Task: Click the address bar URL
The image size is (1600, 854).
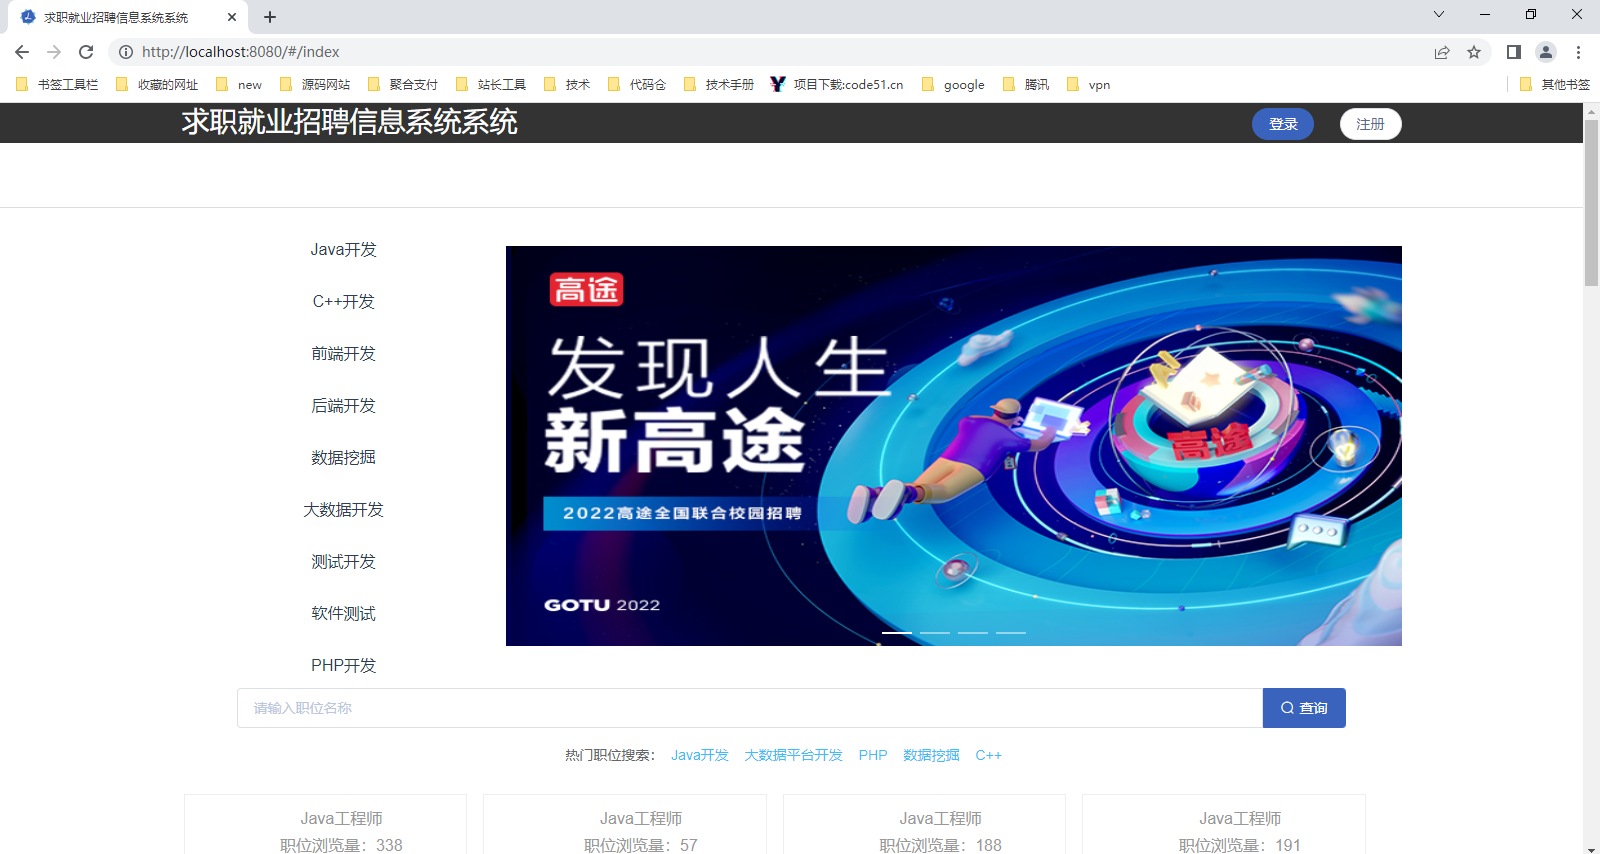Action: pos(240,52)
